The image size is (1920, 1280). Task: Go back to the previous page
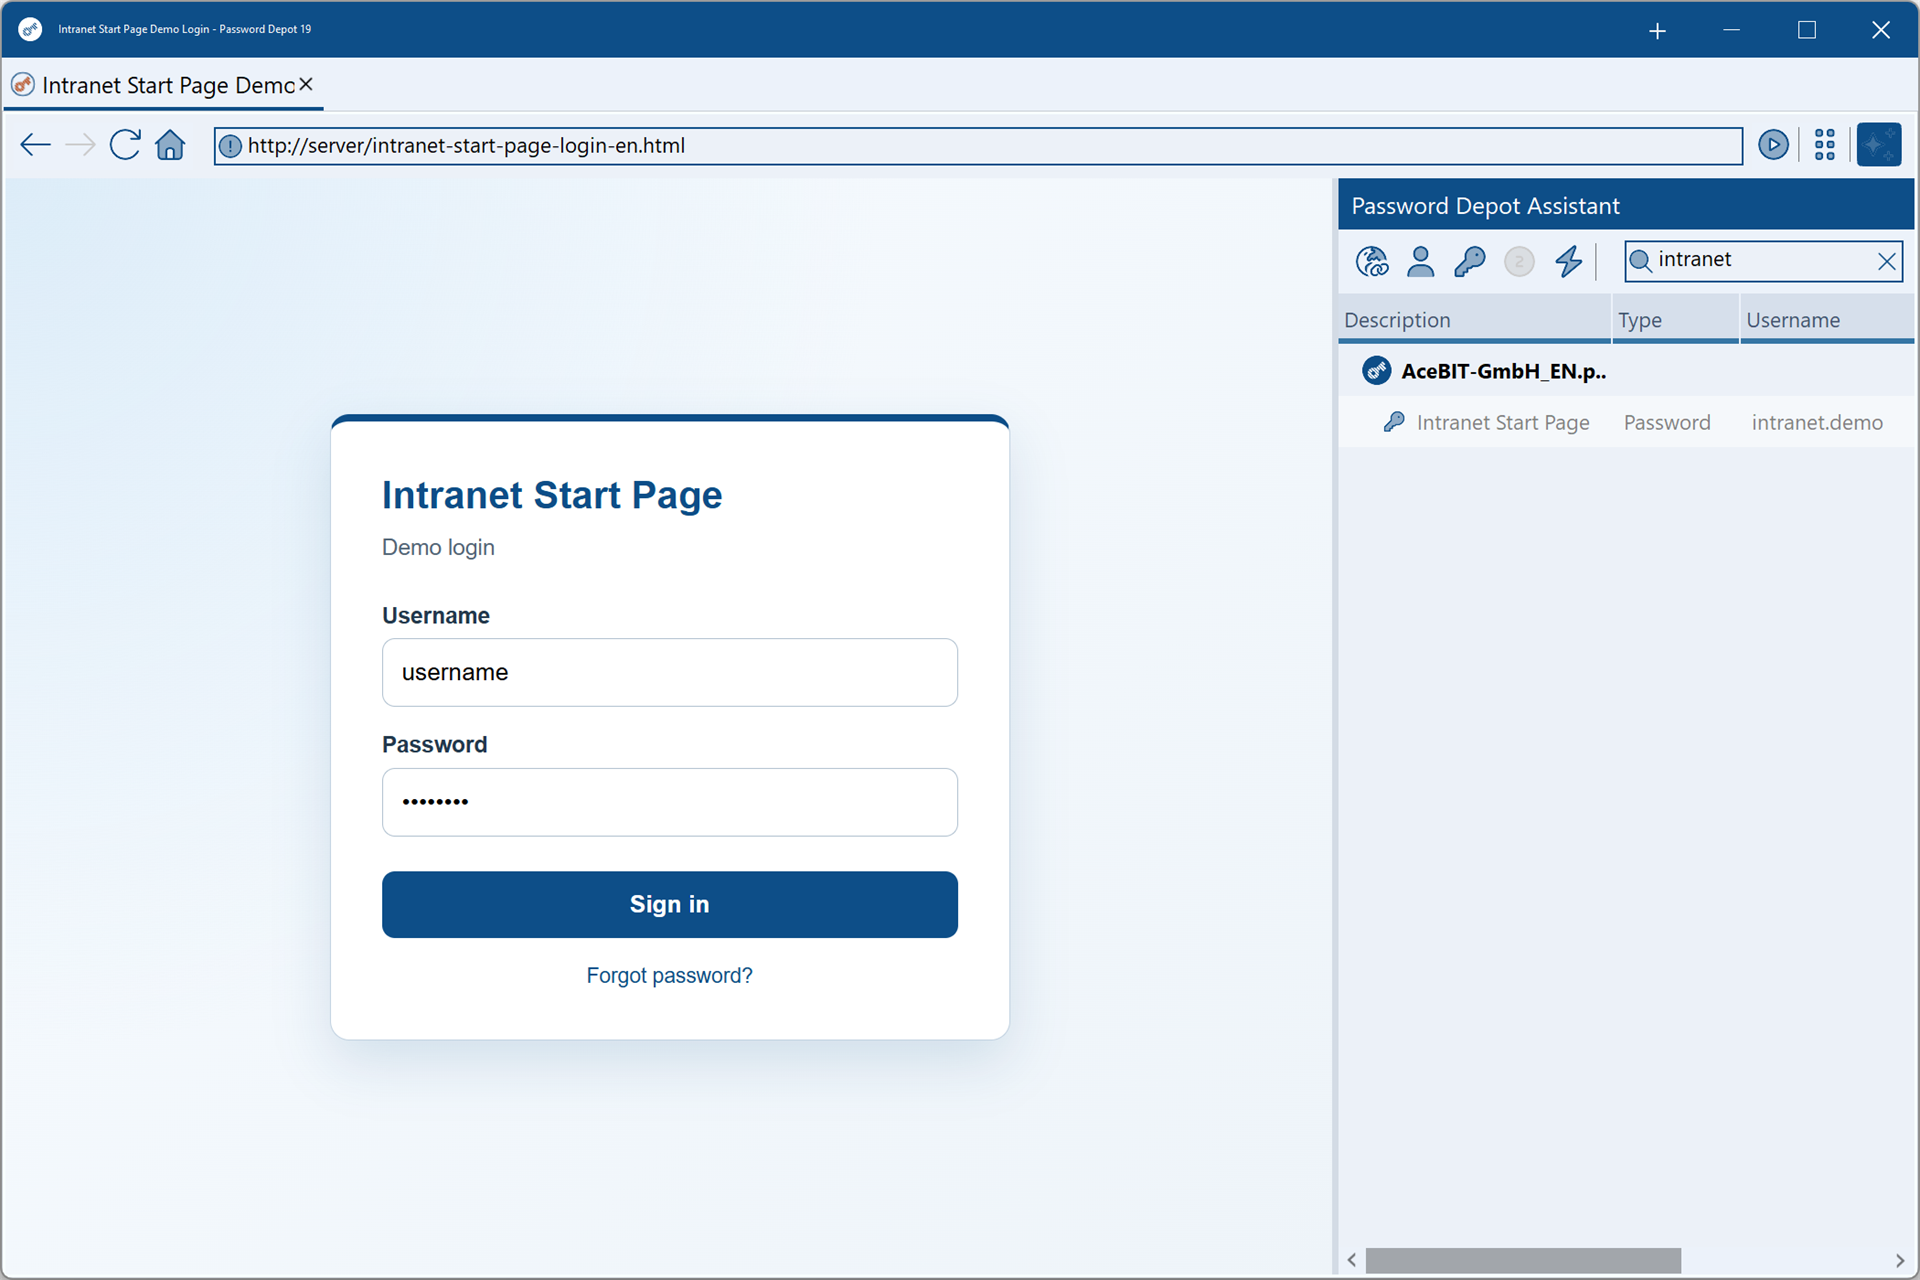pyautogui.click(x=35, y=145)
